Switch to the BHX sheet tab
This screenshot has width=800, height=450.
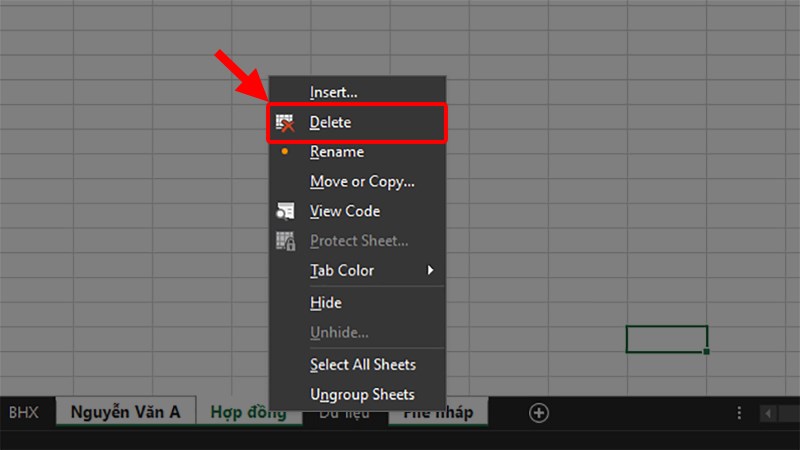[x=23, y=412]
